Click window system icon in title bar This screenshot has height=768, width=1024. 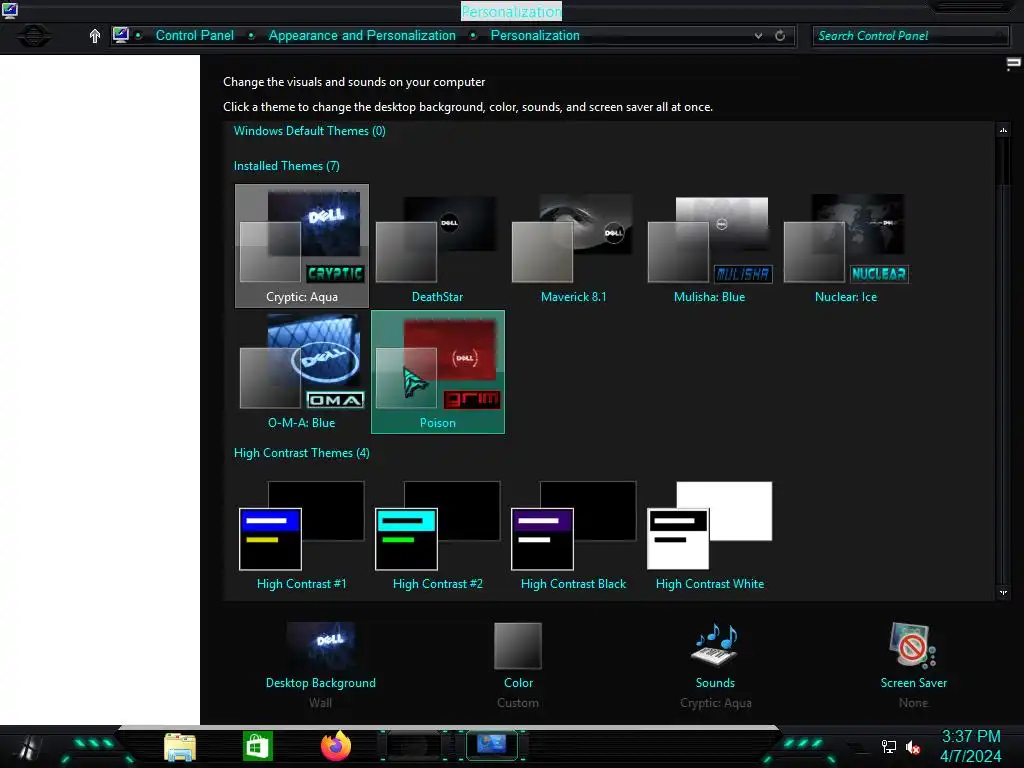[10, 10]
